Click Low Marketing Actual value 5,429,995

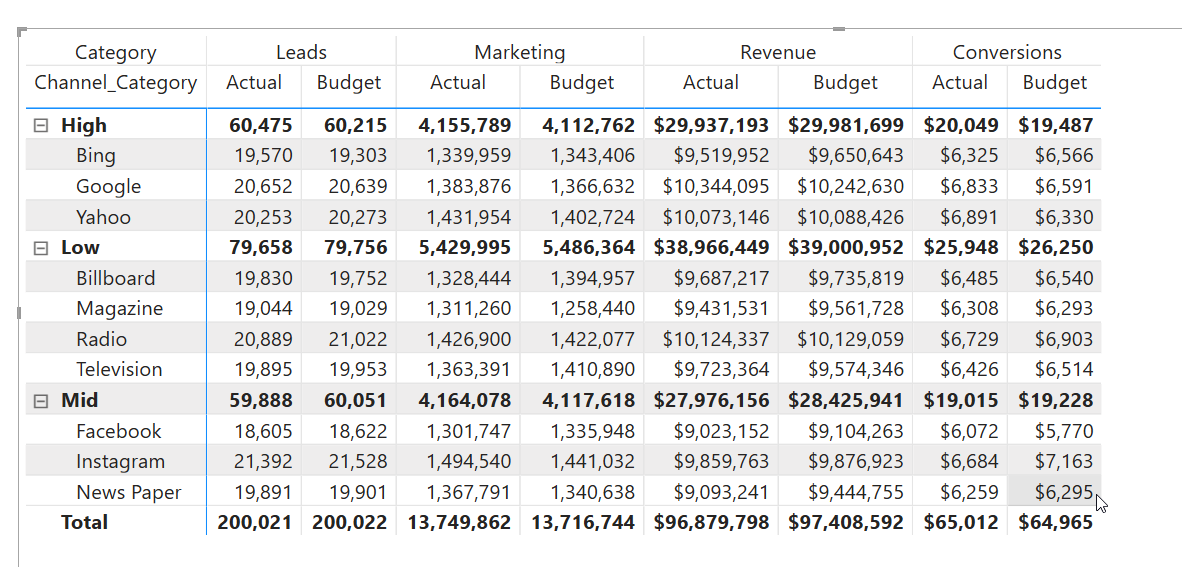[464, 247]
